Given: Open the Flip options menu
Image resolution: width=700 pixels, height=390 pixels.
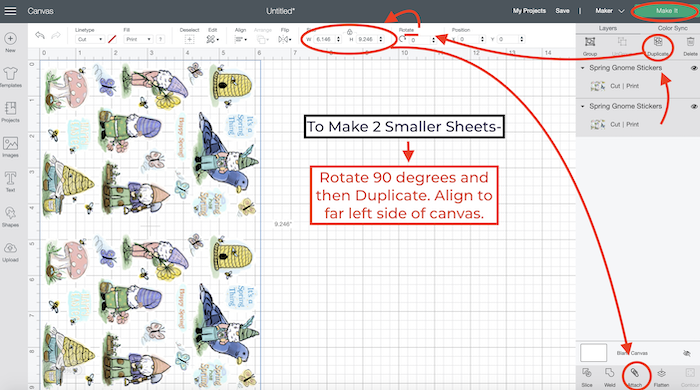Looking at the screenshot, I should click(x=285, y=39).
